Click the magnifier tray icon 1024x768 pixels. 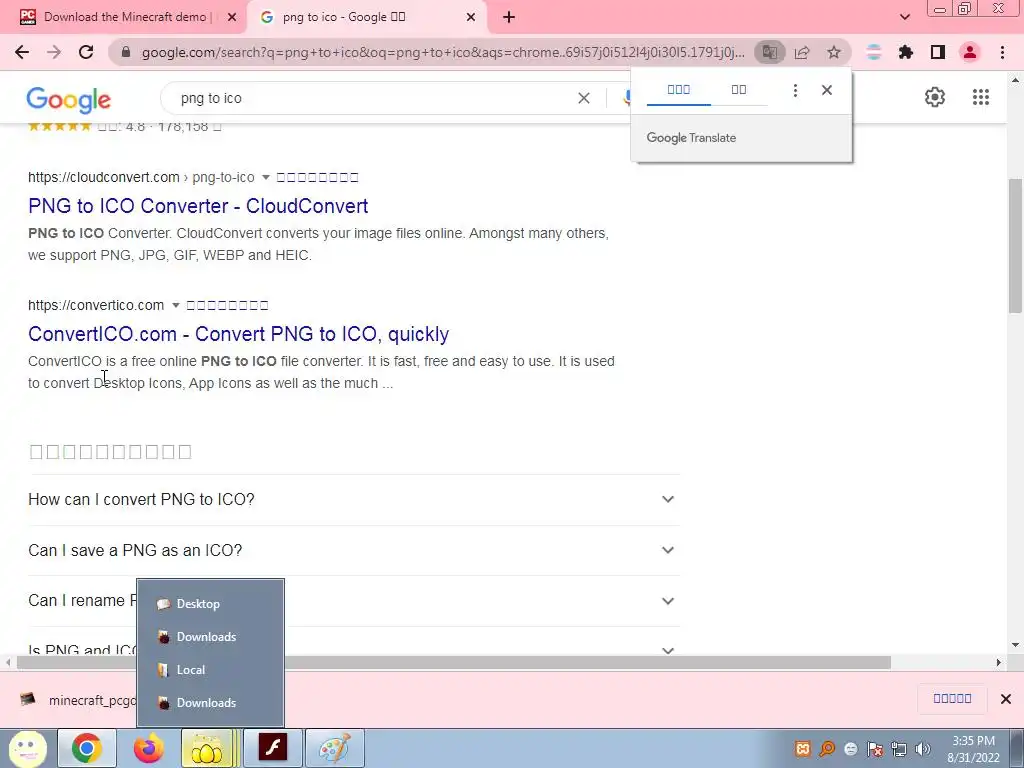click(x=827, y=749)
